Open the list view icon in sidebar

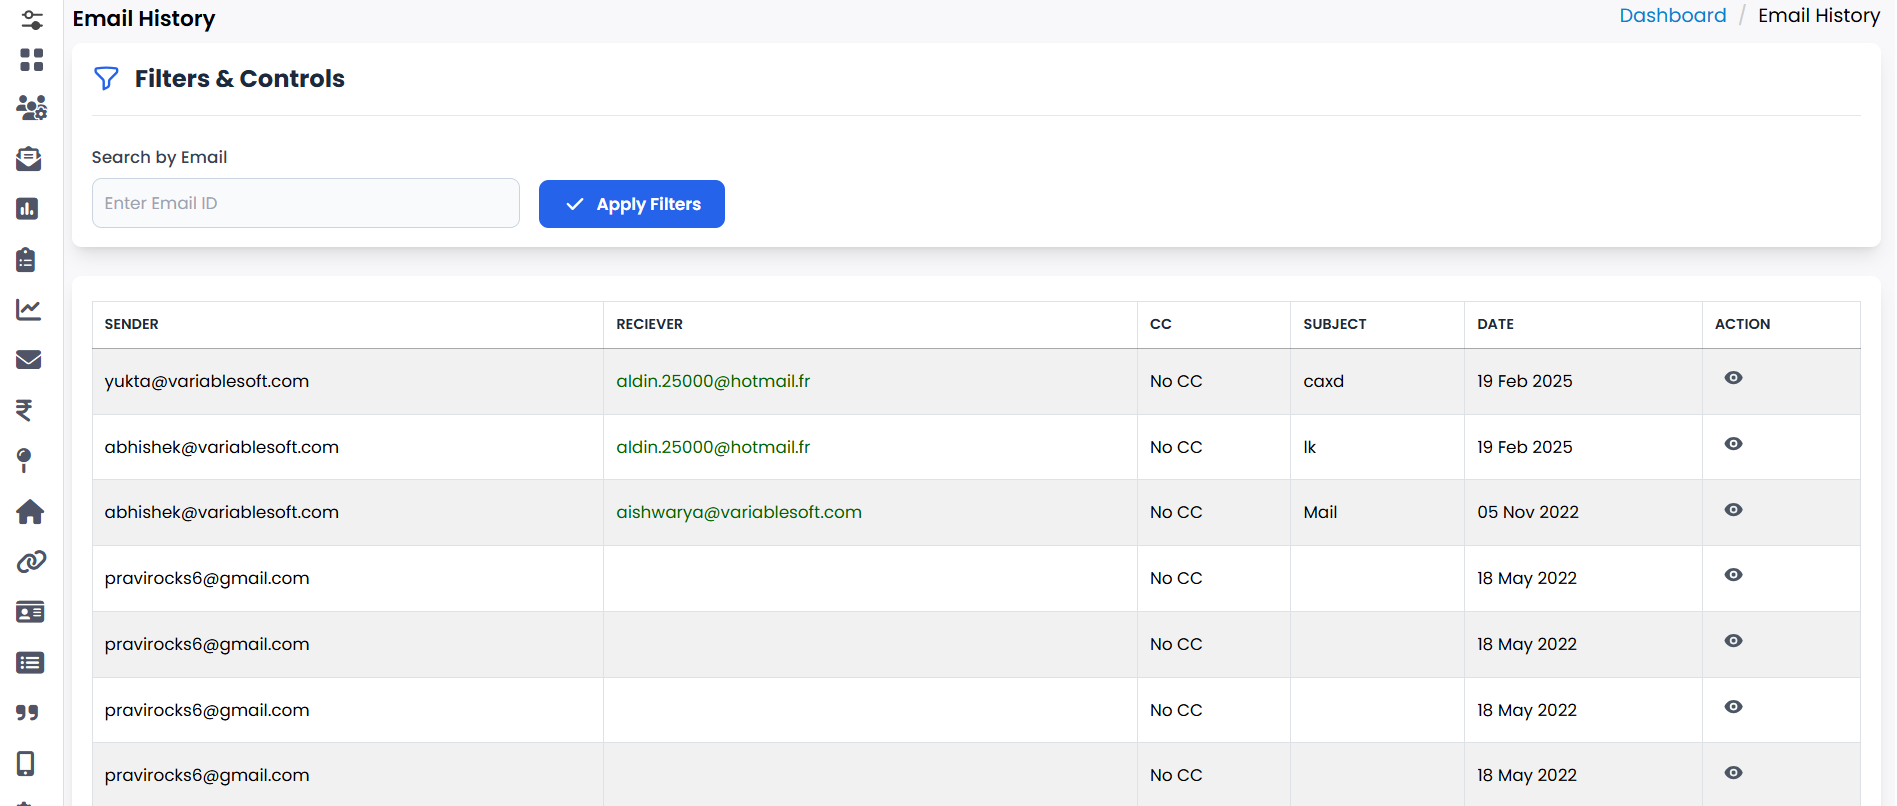(30, 663)
